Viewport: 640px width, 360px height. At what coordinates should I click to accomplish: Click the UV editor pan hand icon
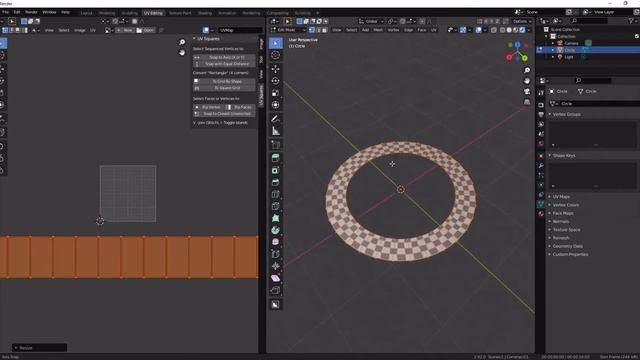[x=182, y=52]
